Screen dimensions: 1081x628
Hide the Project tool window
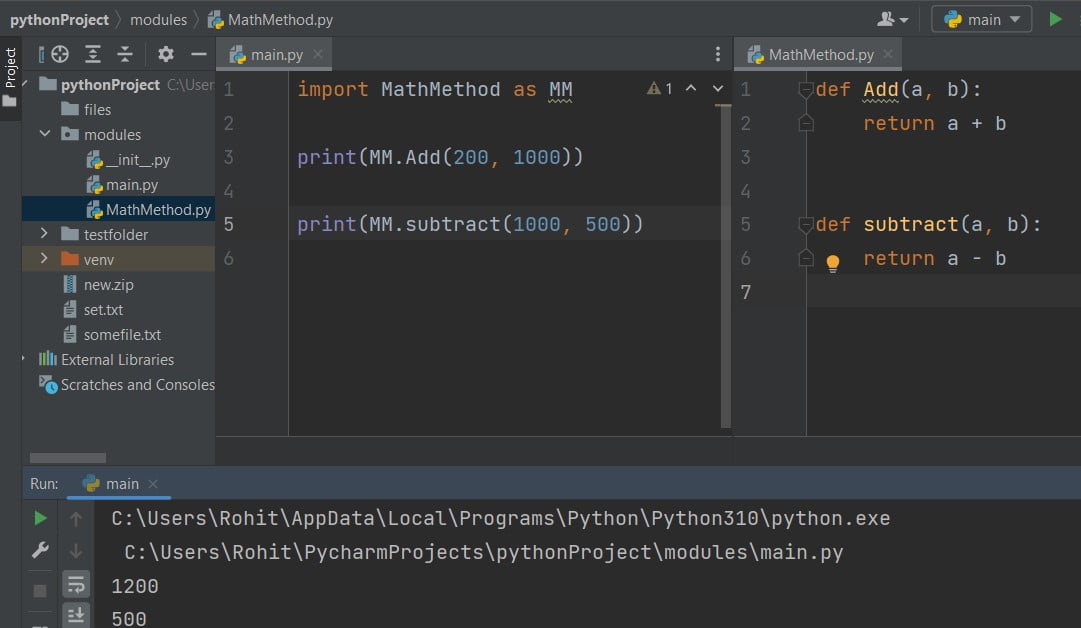click(199, 53)
